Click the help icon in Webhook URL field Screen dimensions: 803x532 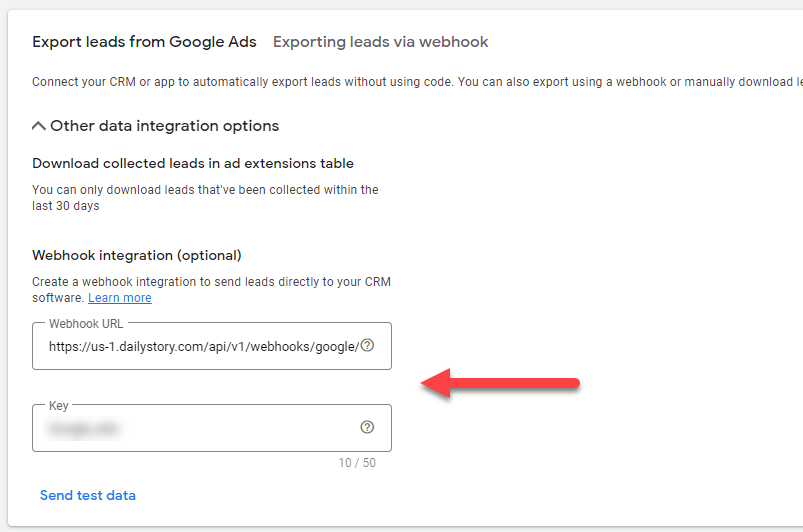[x=367, y=346]
